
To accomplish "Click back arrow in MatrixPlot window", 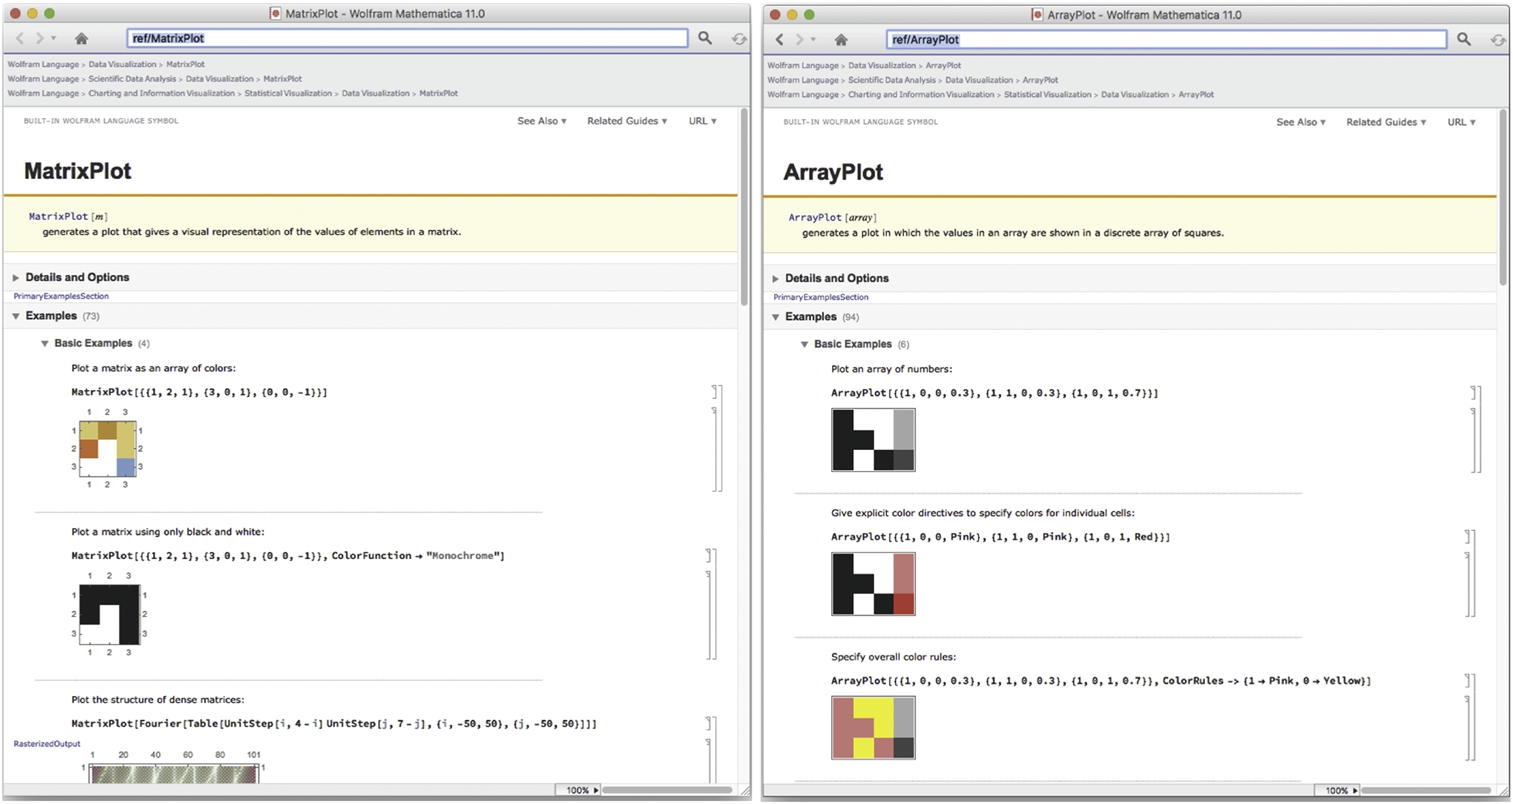I will point(20,38).
